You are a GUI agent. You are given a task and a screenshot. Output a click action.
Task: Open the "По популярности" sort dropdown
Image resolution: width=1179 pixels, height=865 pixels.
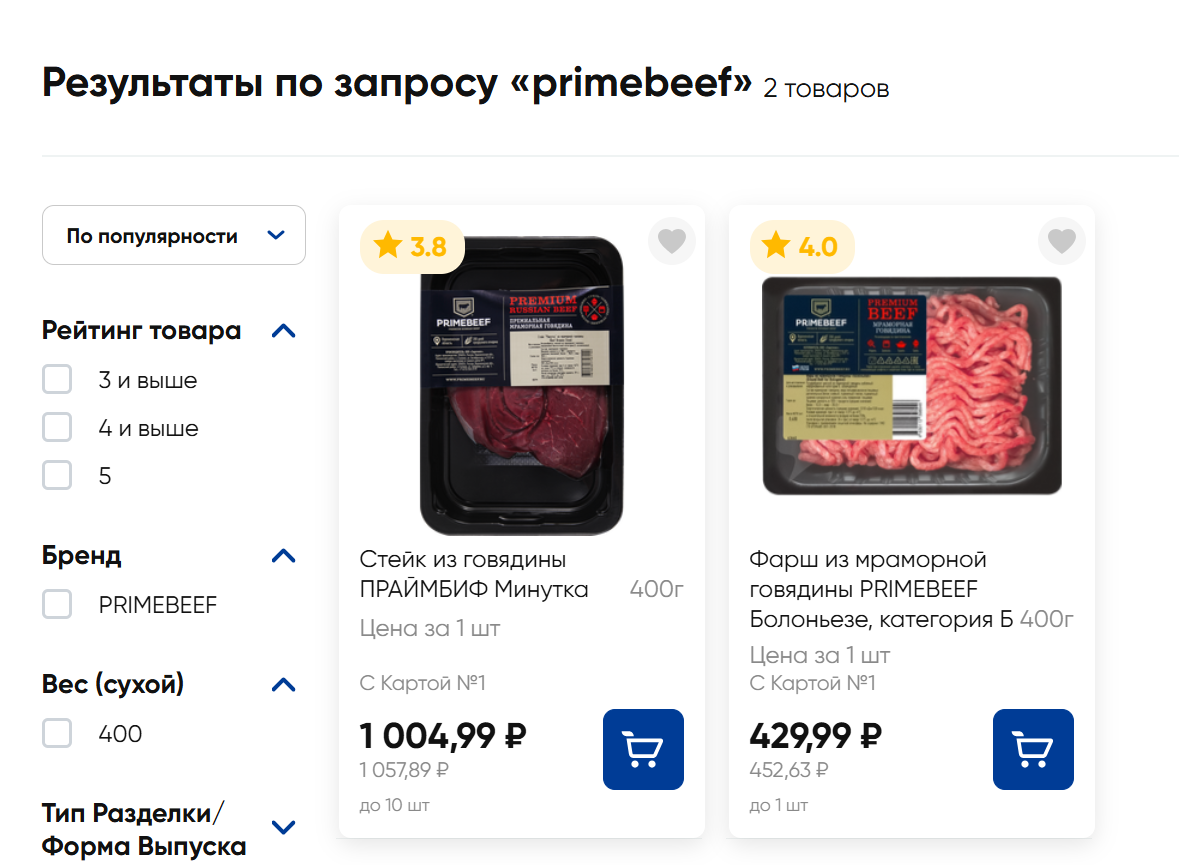[x=174, y=236]
